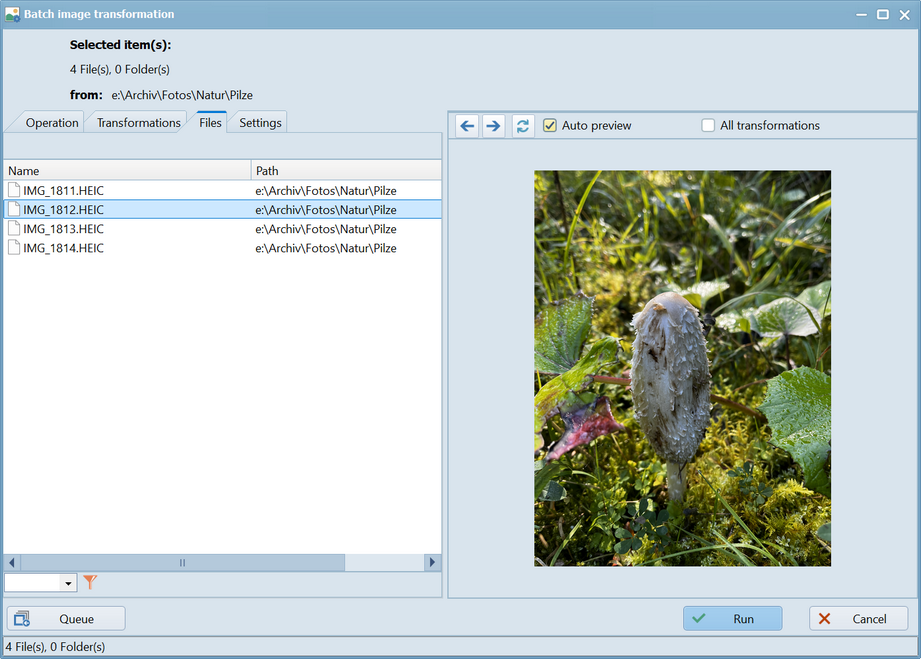Click the path cell of IMG_1812.HEIC
The width and height of the screenshot is (921, 659).
(x=326, y=210)
